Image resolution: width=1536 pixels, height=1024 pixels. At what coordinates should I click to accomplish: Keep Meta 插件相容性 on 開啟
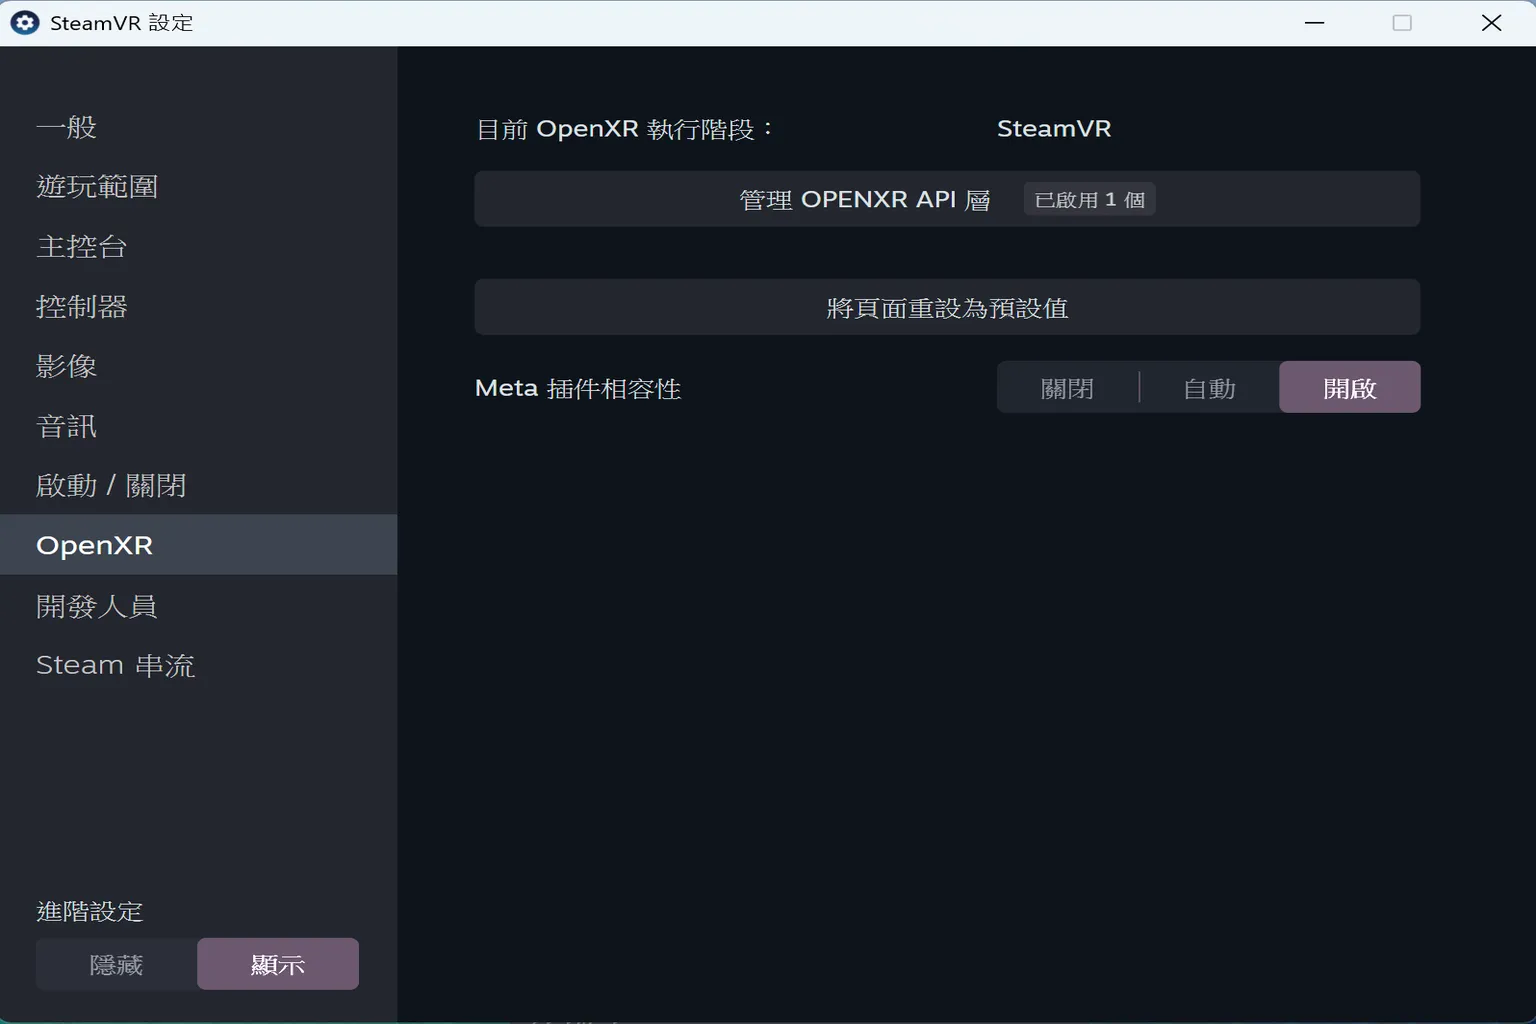(x=1349, y=387)
